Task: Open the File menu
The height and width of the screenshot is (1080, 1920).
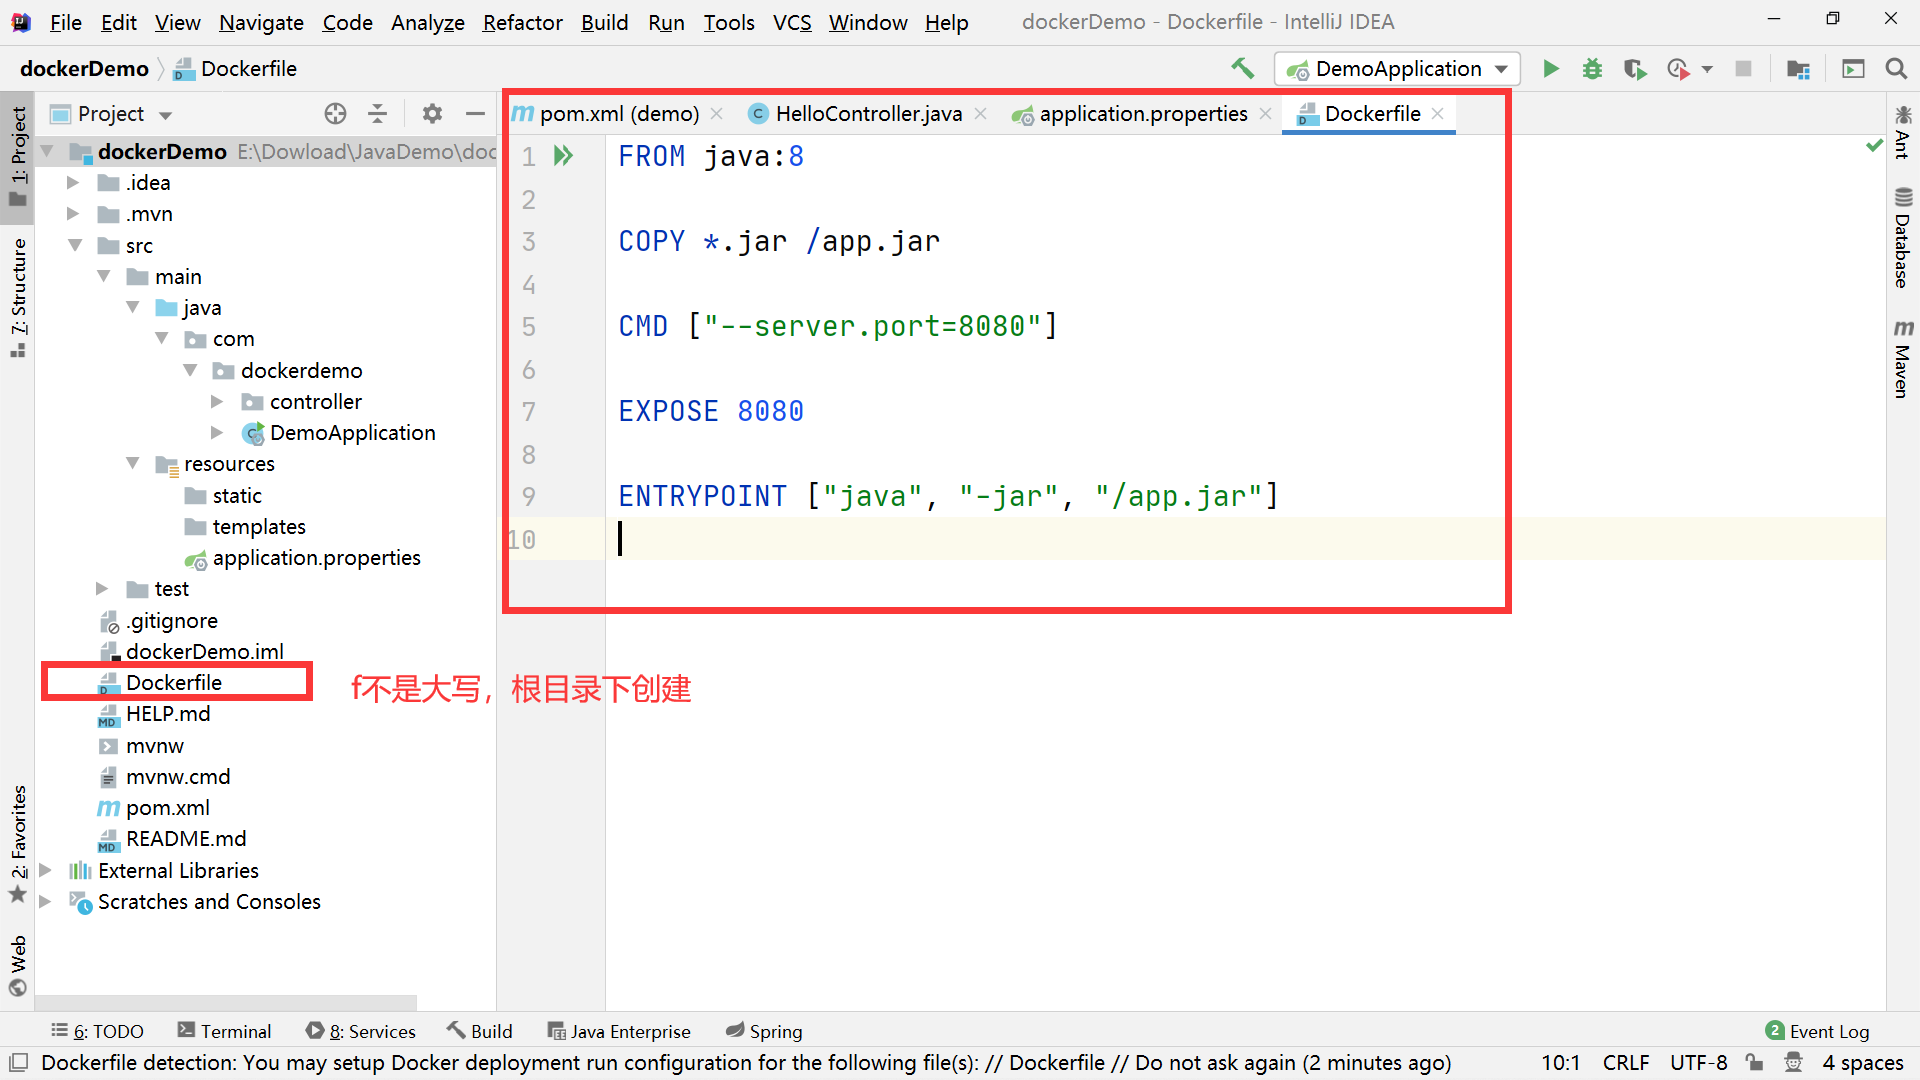Action: point(65,22)
